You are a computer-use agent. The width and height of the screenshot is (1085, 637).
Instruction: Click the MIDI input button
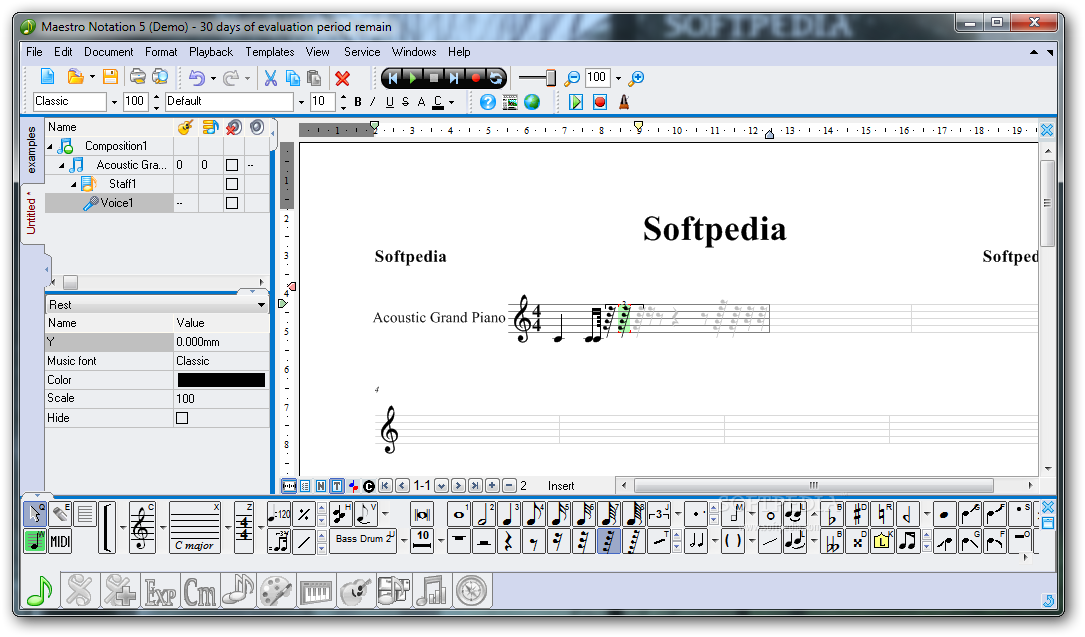(60, 541)
